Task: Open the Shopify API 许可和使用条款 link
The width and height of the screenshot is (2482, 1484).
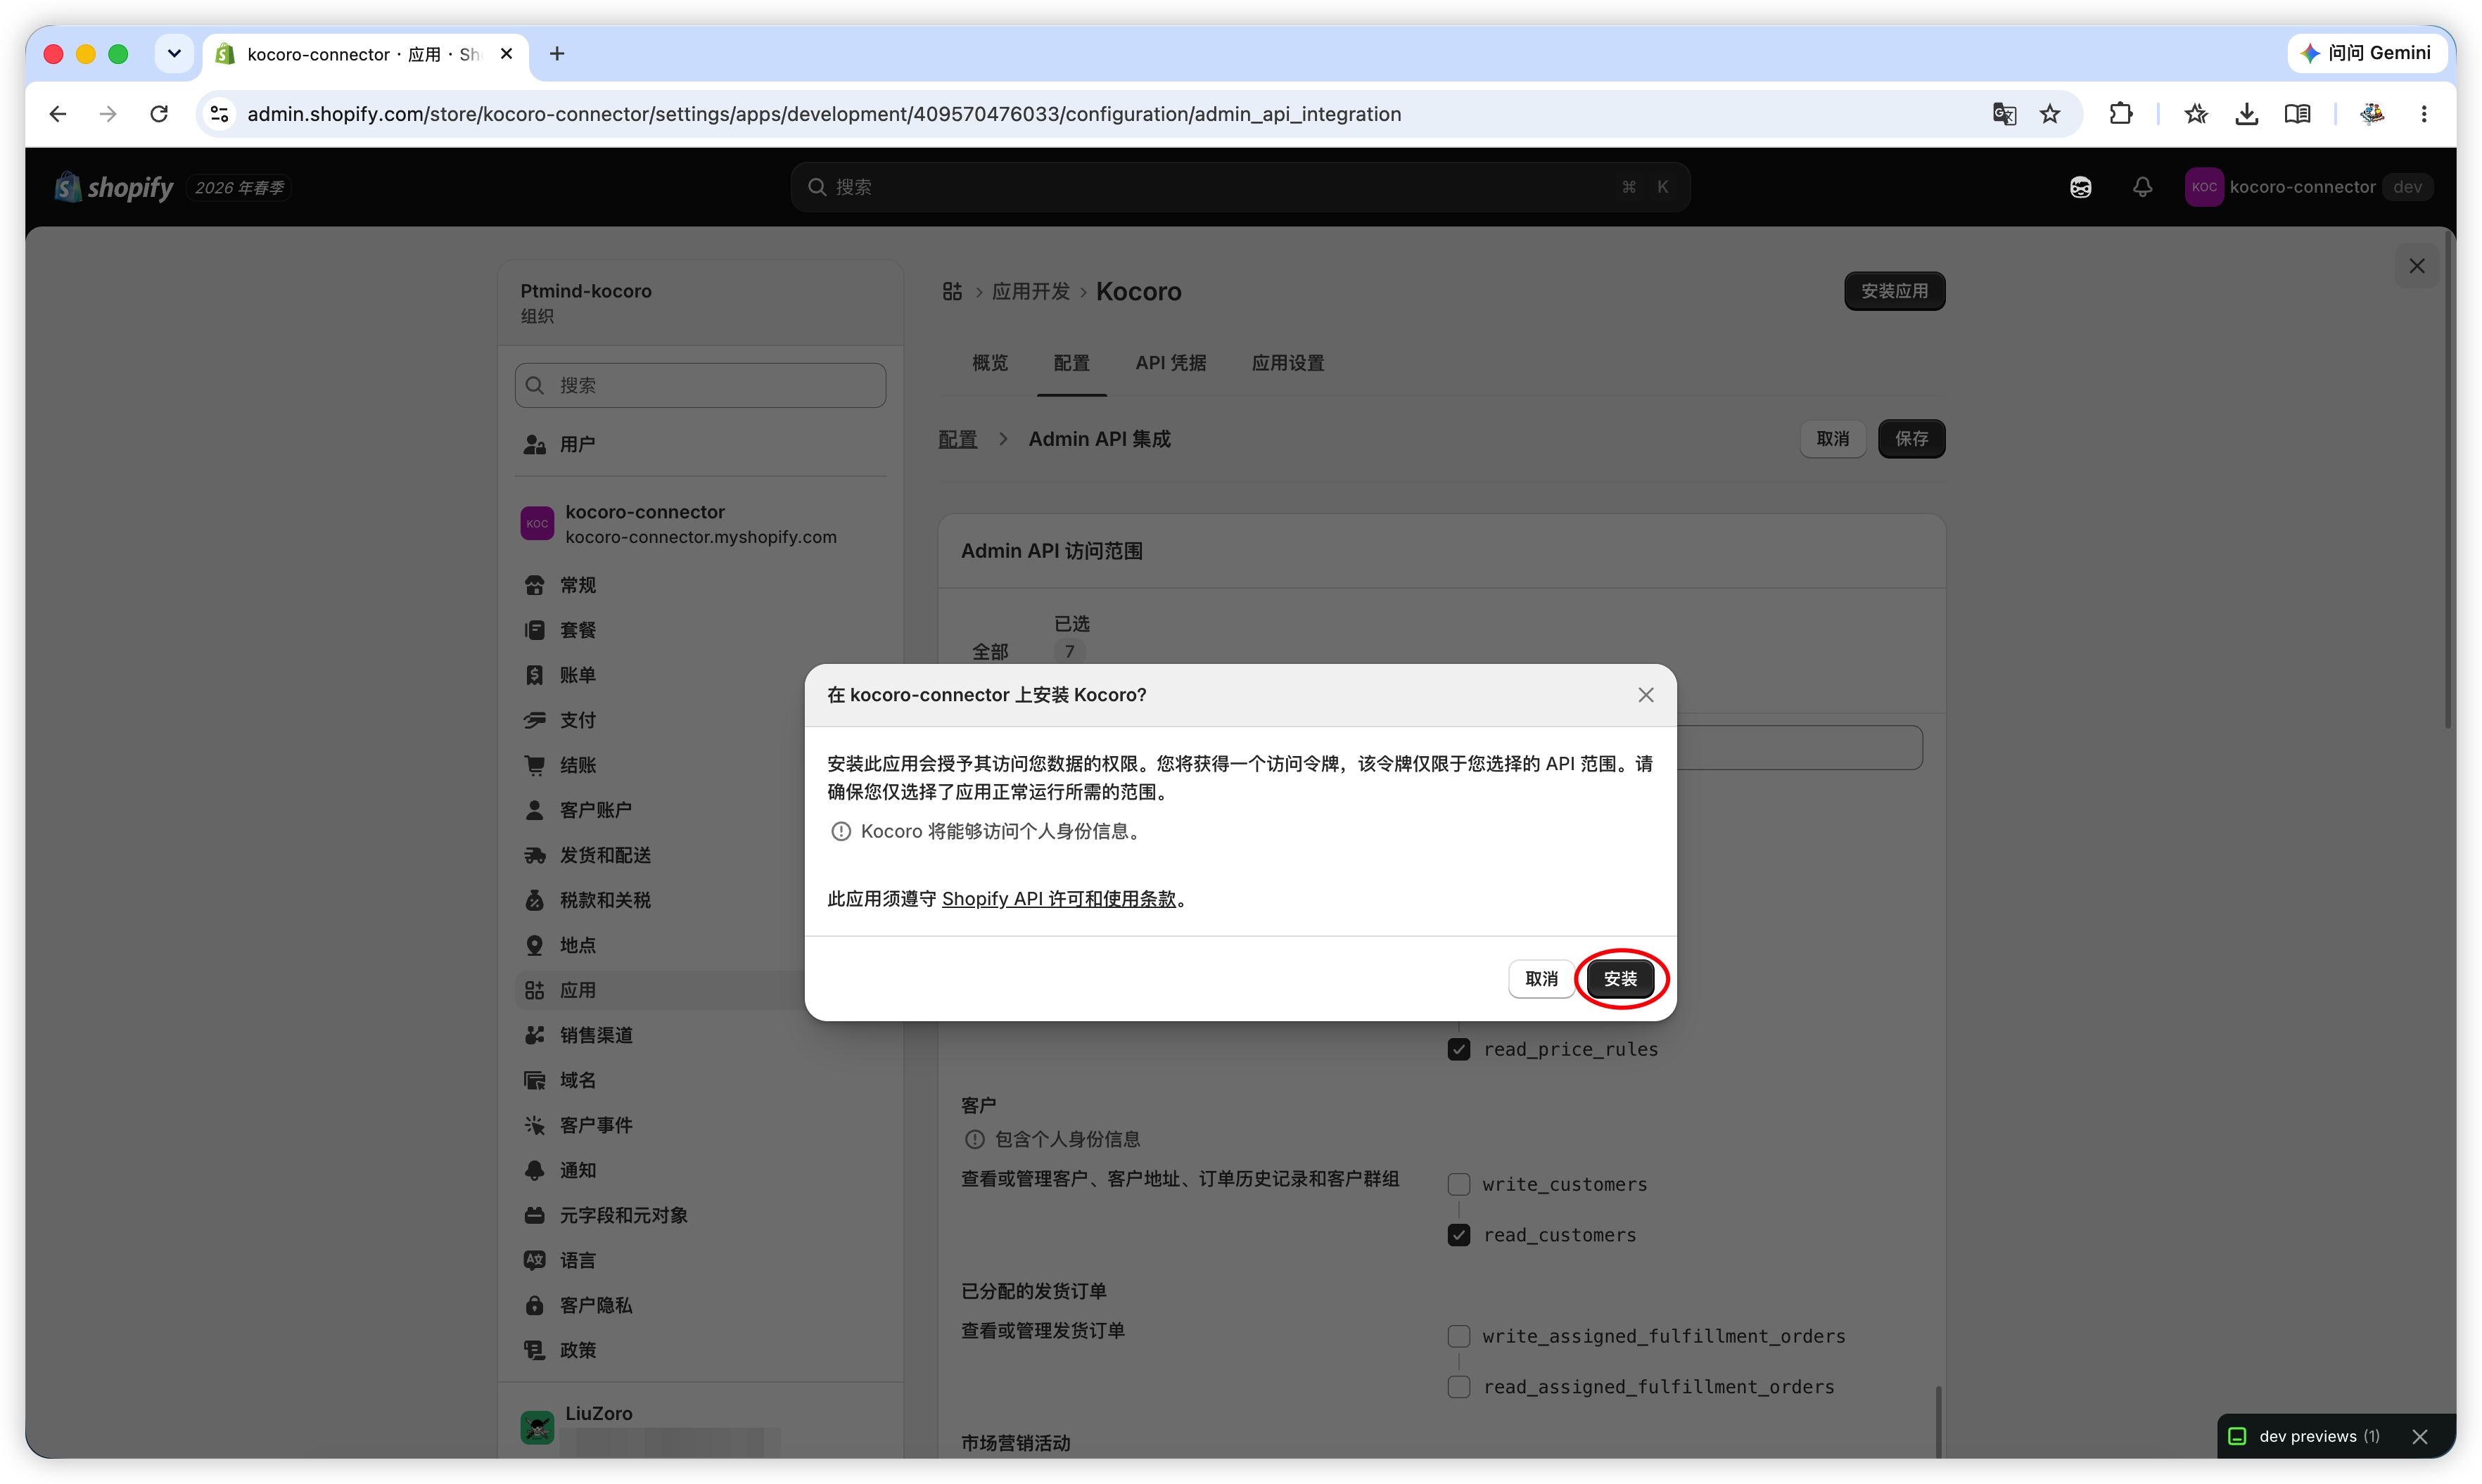Action: [x=1059, y=898]
